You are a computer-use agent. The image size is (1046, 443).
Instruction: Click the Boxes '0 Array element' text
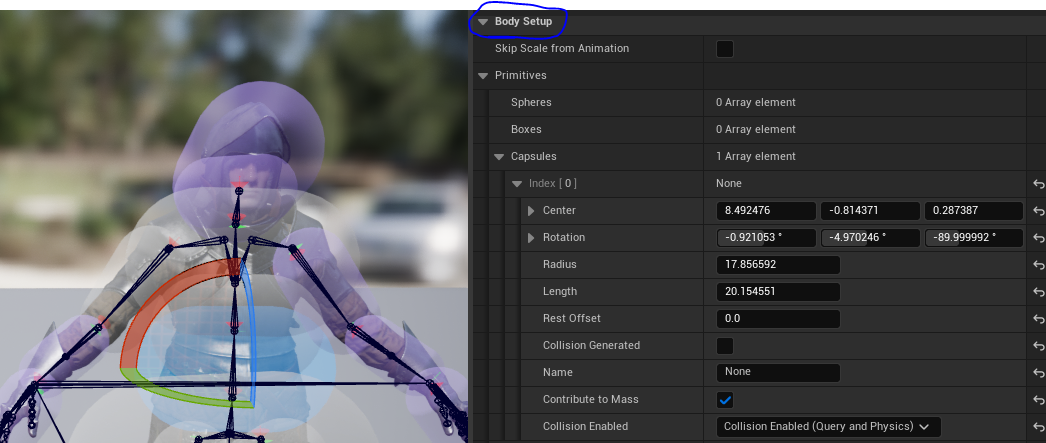(x=756, y=129)
